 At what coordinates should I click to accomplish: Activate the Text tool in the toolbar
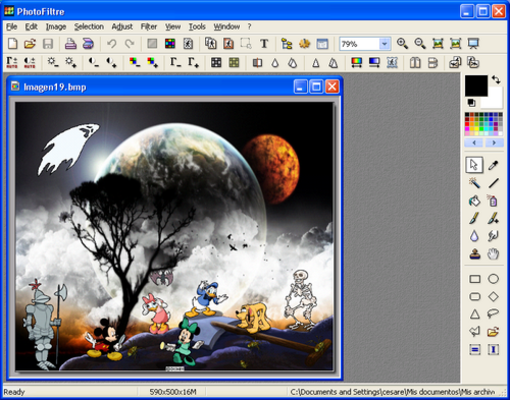pos(264,44)
